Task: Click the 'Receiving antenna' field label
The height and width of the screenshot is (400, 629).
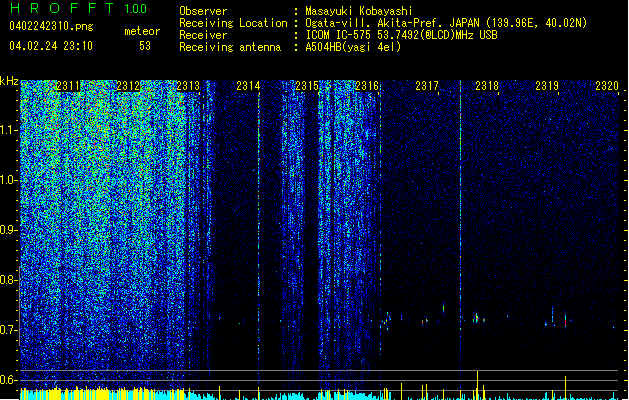Action: coord(230,47)
